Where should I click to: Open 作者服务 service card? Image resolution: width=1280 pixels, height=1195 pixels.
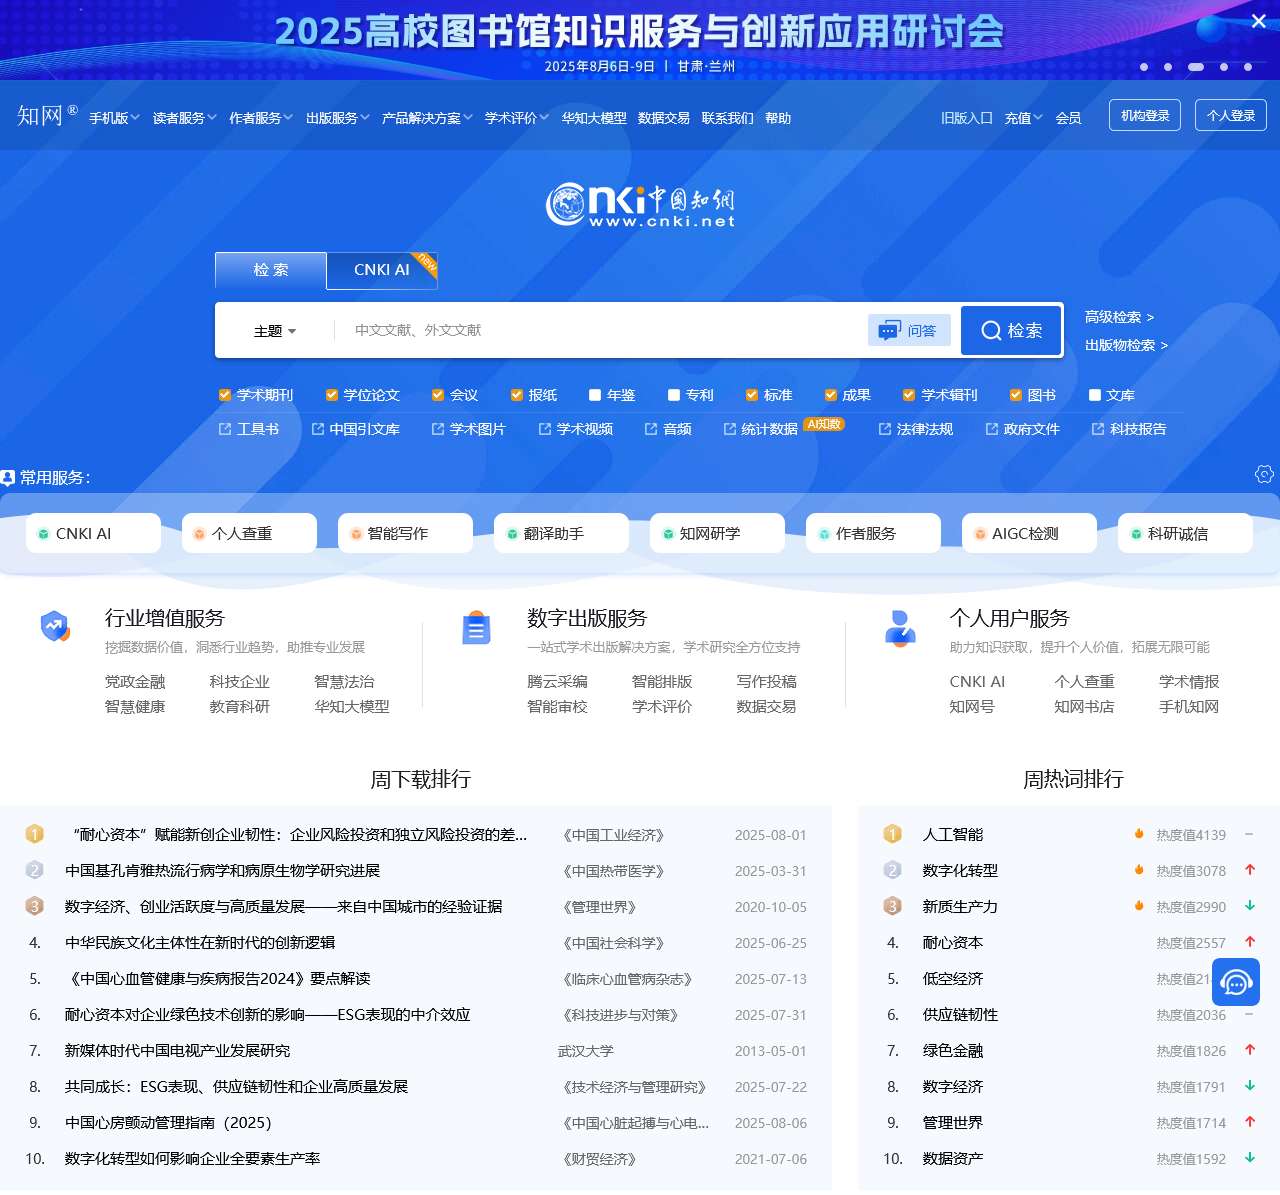pyautogui.click(x=873, y=533)
